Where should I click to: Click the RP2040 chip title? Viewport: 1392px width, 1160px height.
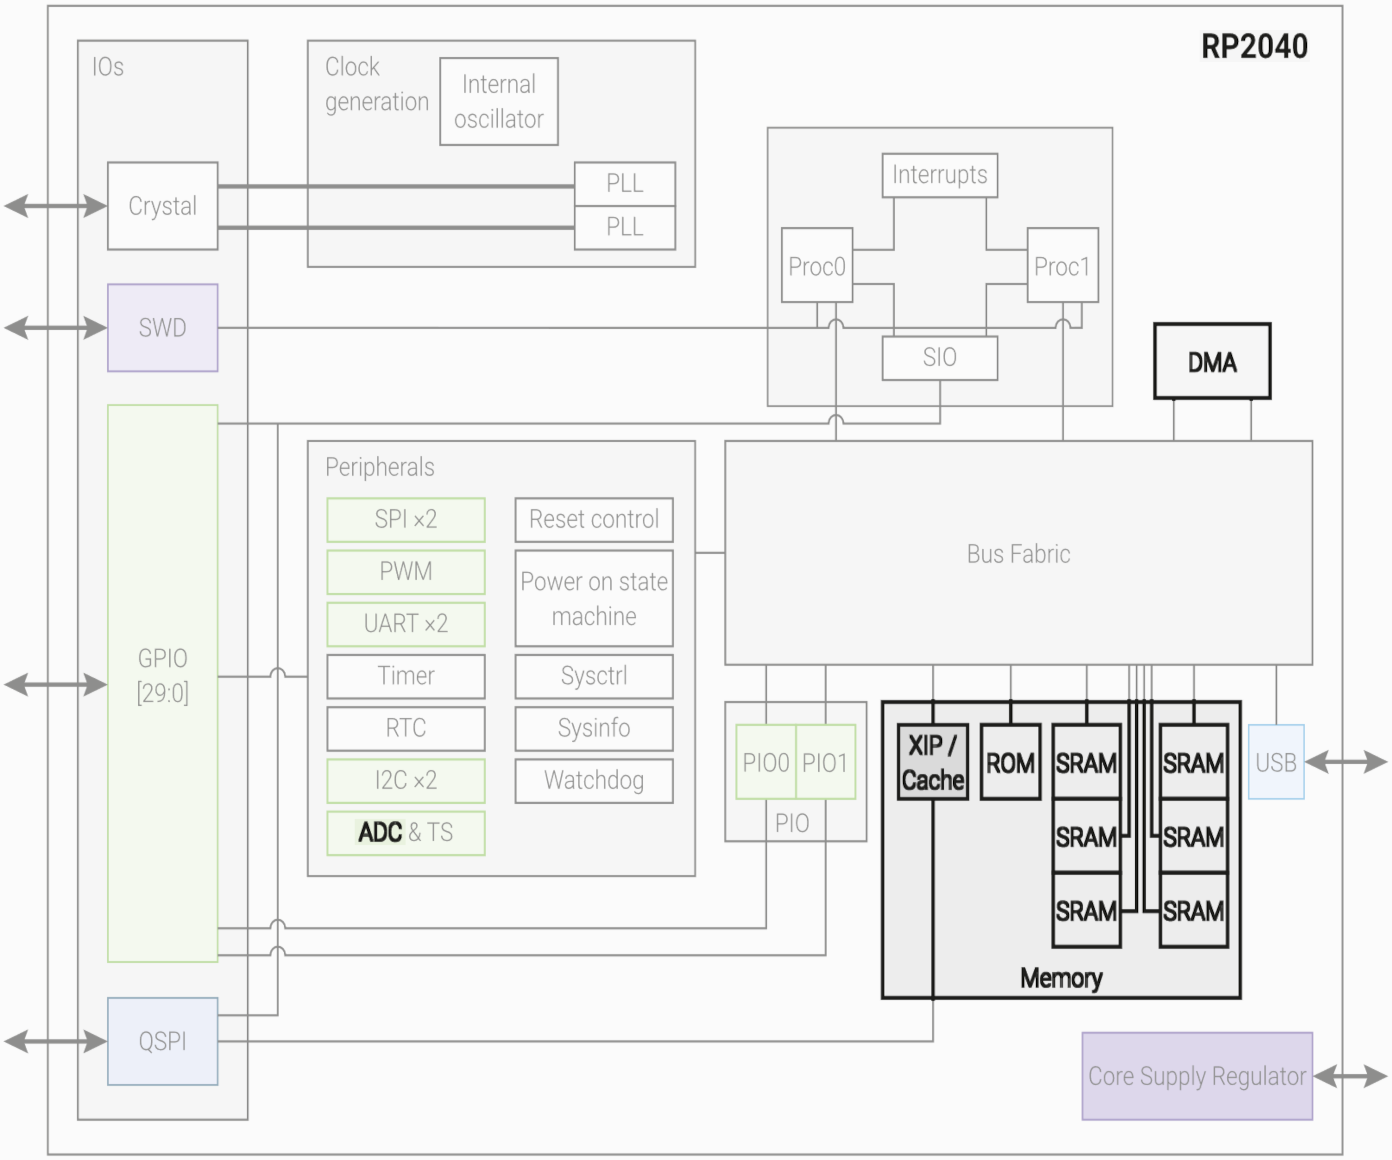point(1254,46)
